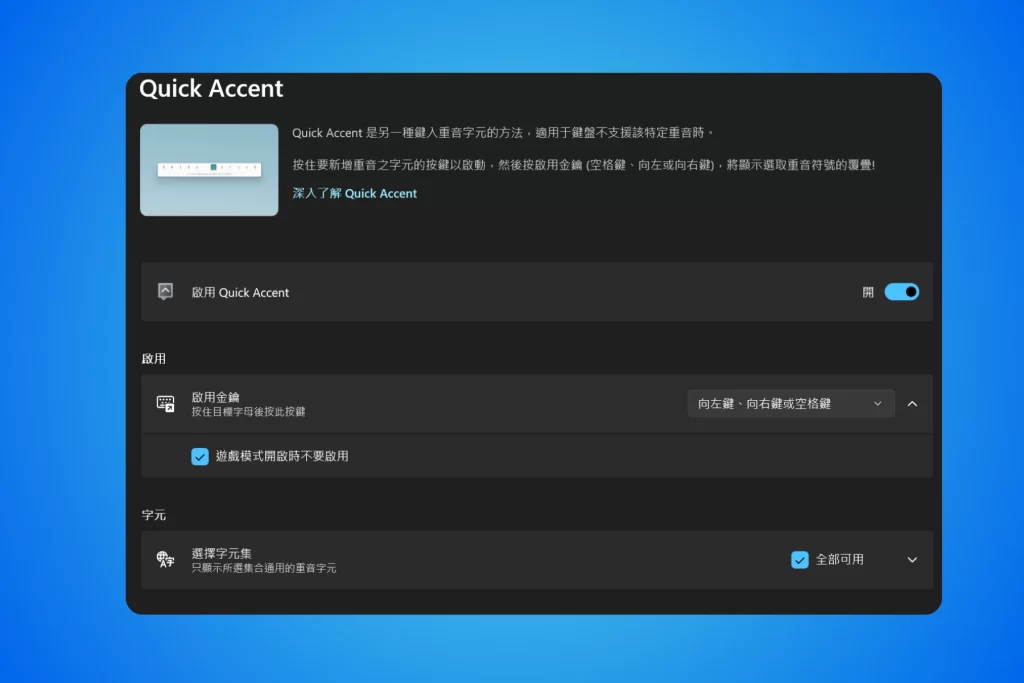Click the 字元 section header

point(153,515)
